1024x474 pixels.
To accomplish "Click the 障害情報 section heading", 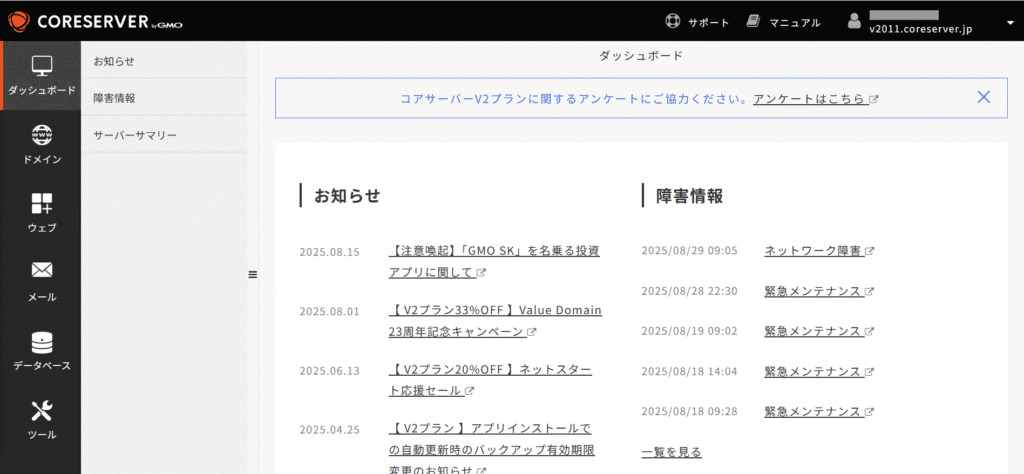I will tap(689, 196).
